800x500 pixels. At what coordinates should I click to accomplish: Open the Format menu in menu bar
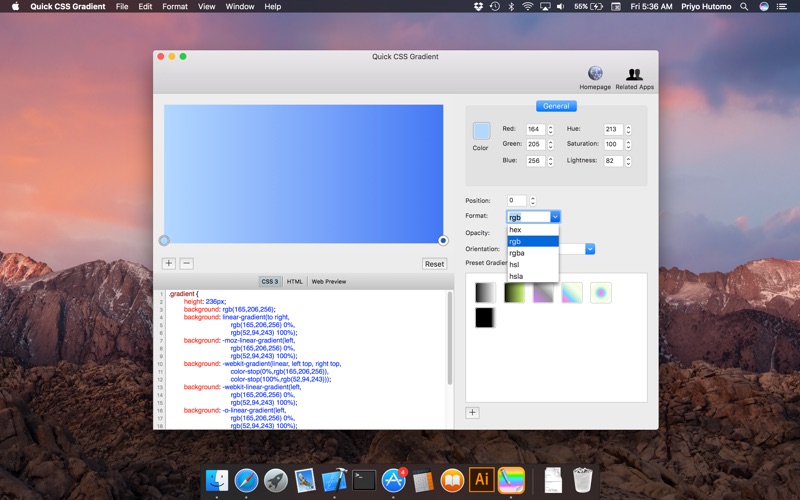pos(175,7)
